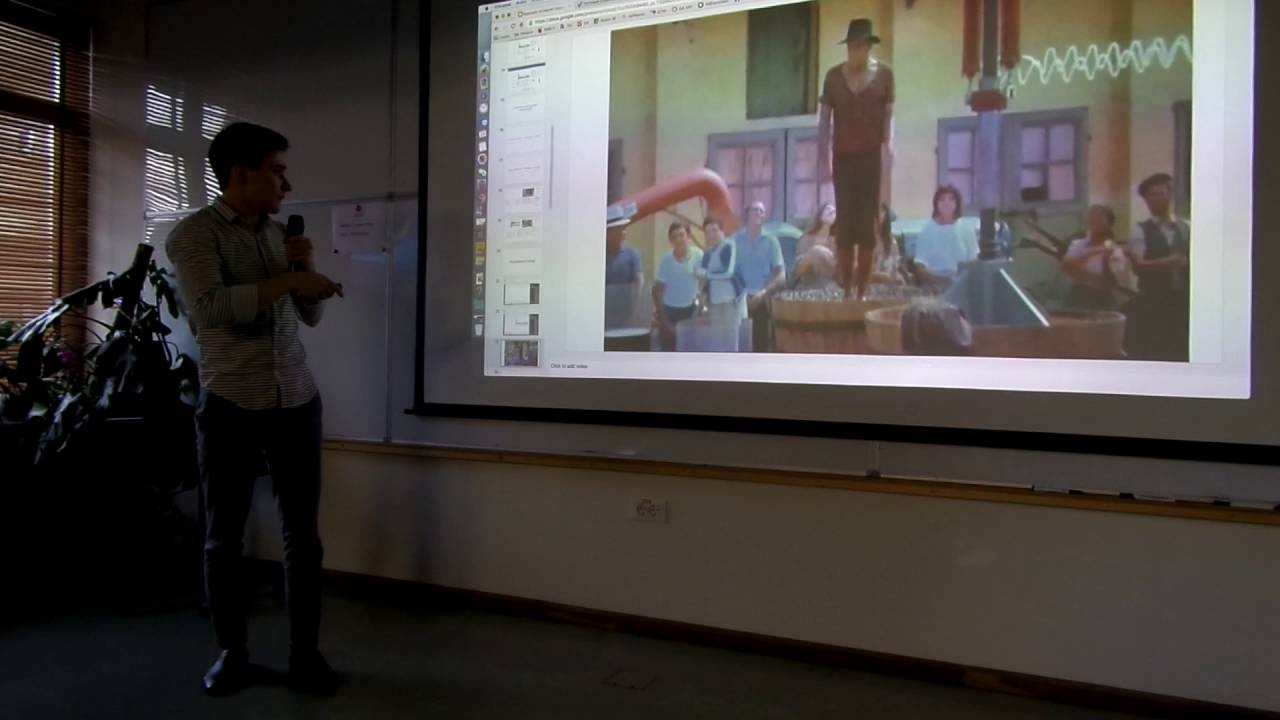
Task: Select the topmost visible slide thumbnail in filmstrip
Action: pos(526,49)
